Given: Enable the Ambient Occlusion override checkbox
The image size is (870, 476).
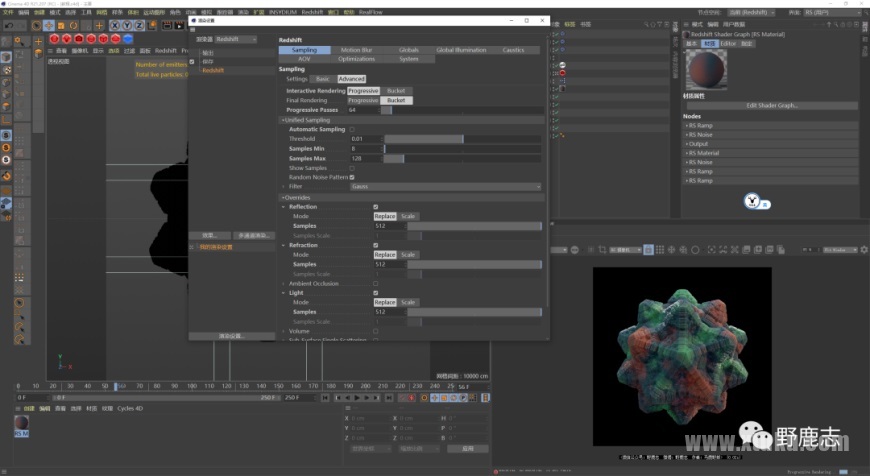Looking at the screenshot, I should click(376, 283).
